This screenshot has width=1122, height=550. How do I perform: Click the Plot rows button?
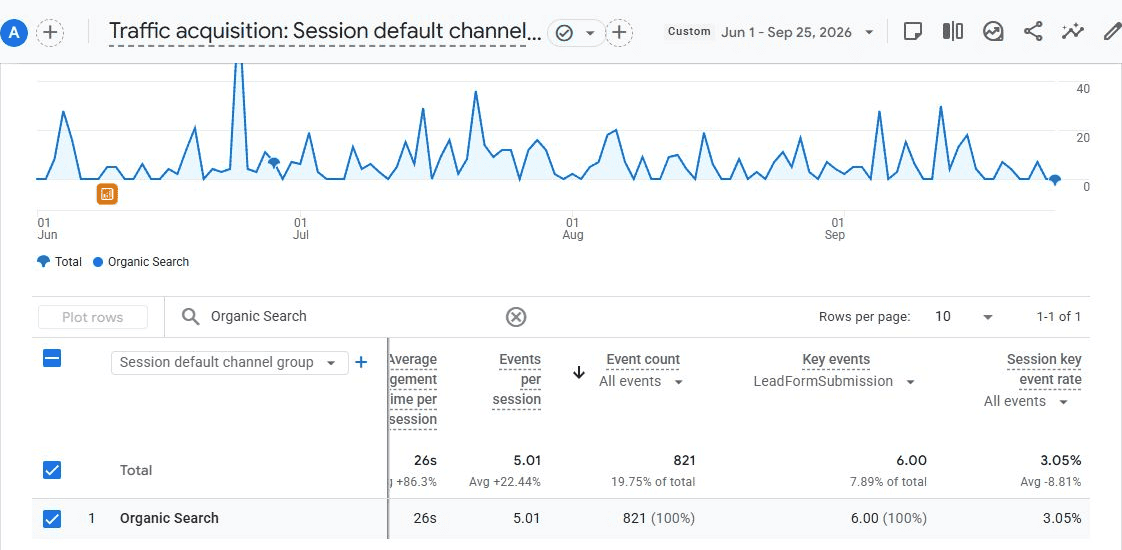click(x=92, y=318)
